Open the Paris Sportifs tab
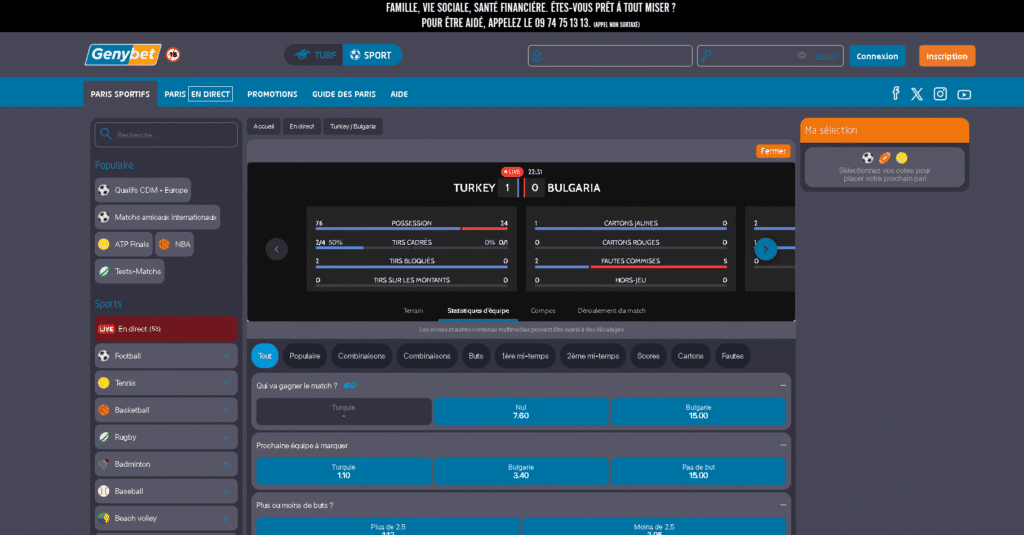Screen dimensions: 1024x535 [x=120, y=94]
